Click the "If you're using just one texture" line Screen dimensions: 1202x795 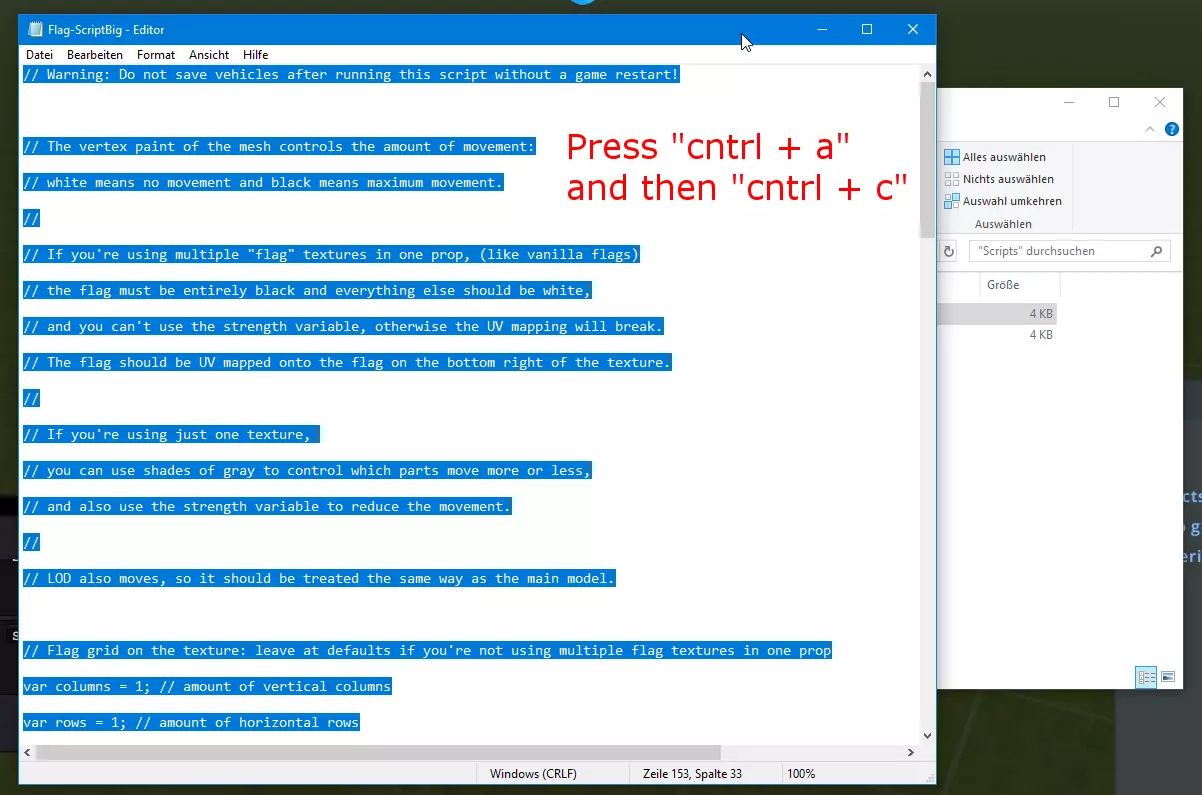[x=171, y=434]
